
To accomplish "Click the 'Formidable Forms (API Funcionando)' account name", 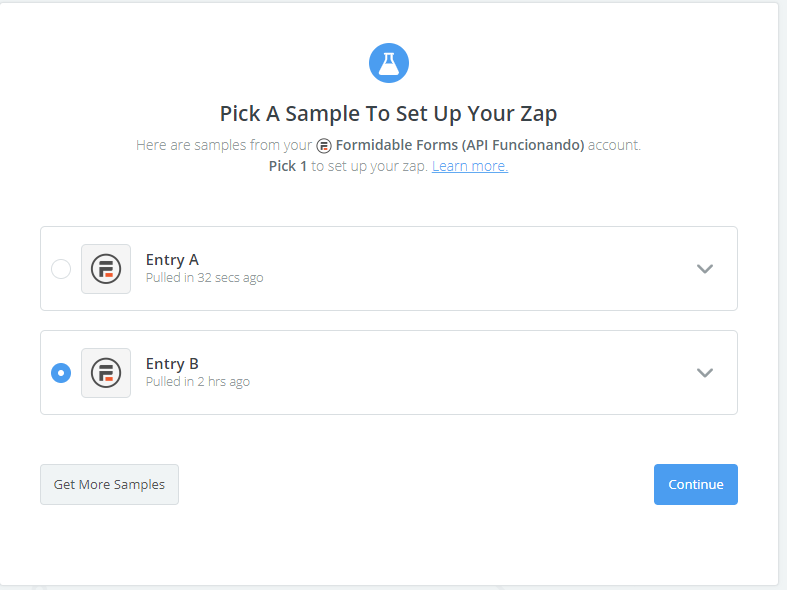I will click(459, 145).
